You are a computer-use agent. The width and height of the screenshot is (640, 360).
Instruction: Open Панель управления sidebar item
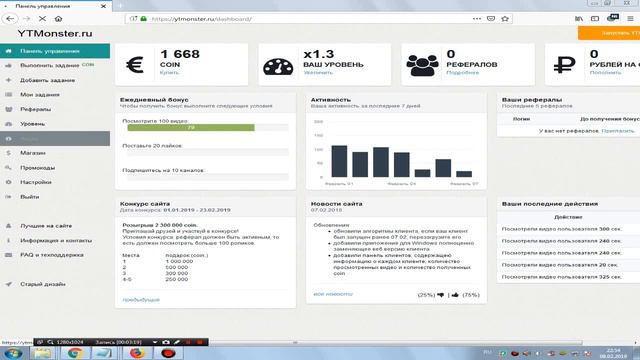tap(55, 51)
